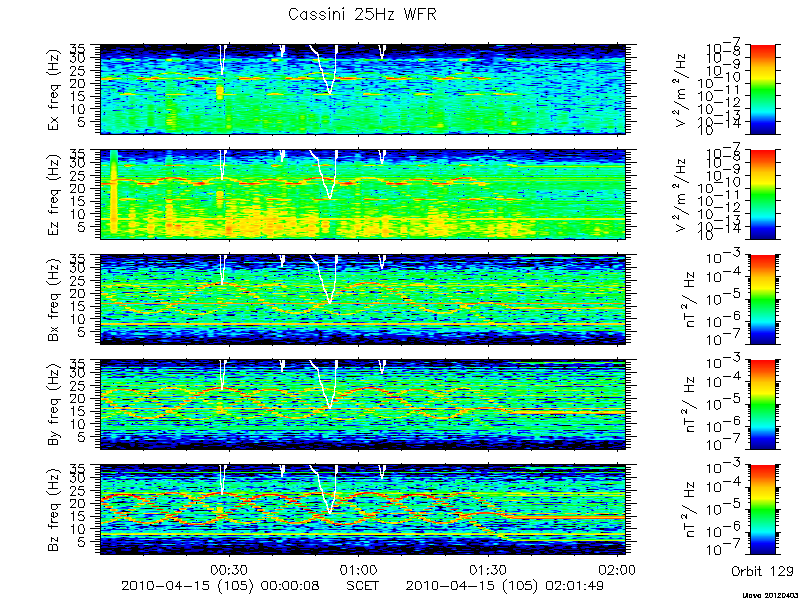Select the Bz frequency spectrogram panel
The width and height of the screenshot is (800, 600).
point(363,510)
